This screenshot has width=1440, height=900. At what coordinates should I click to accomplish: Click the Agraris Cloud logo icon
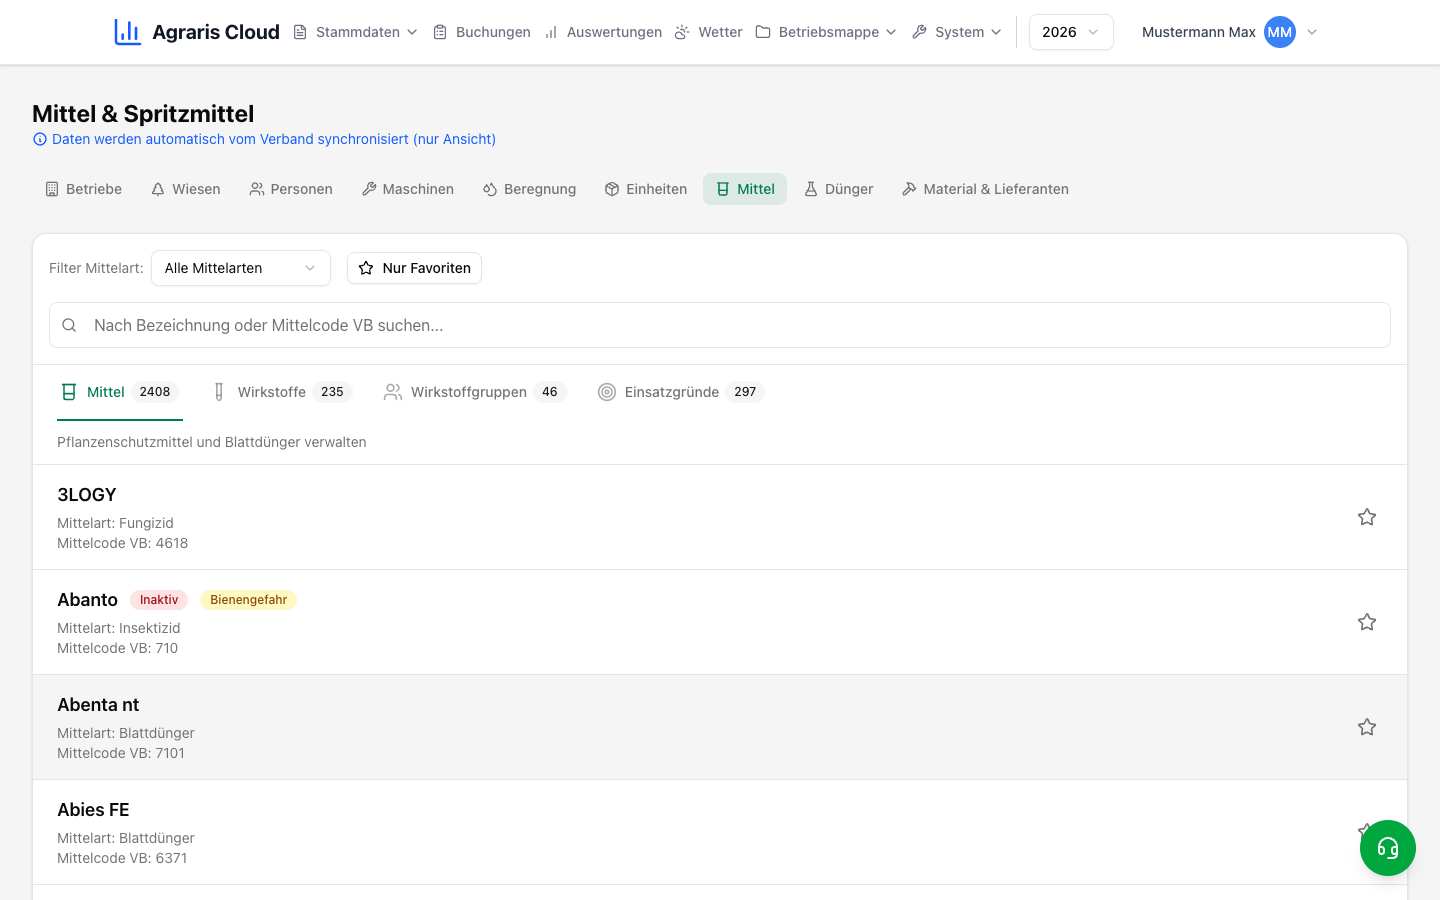(127, 32)
